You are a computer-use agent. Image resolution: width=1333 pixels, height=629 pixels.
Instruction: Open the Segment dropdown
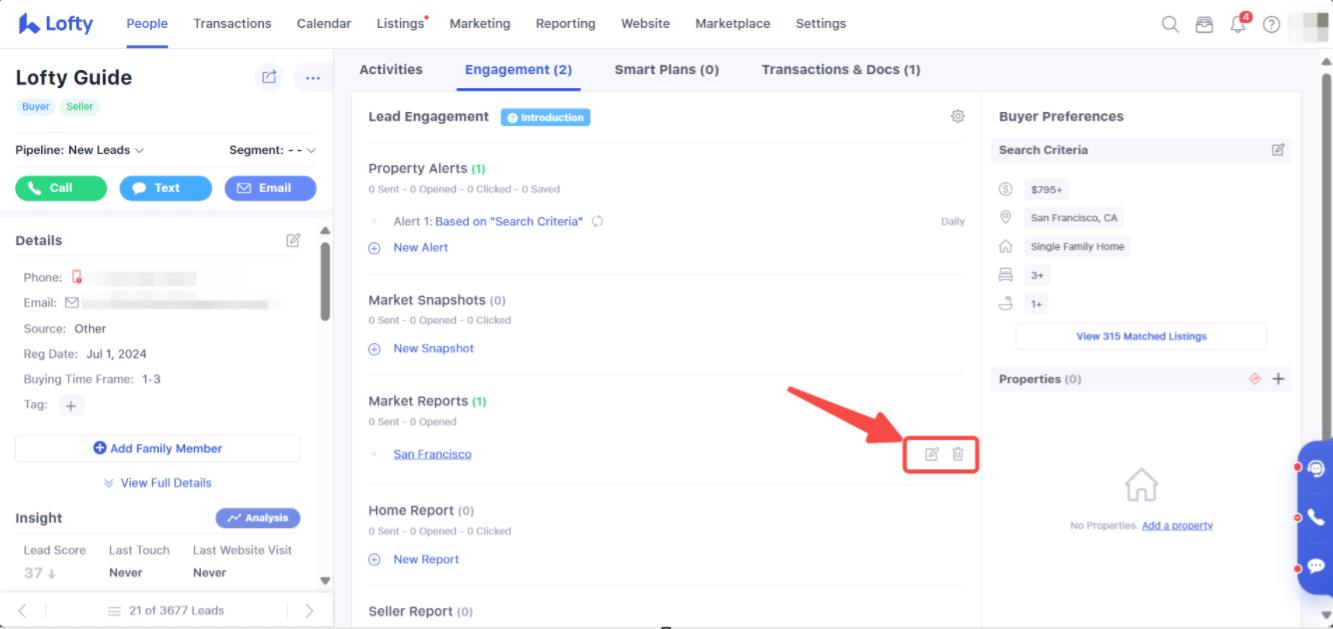272,150
